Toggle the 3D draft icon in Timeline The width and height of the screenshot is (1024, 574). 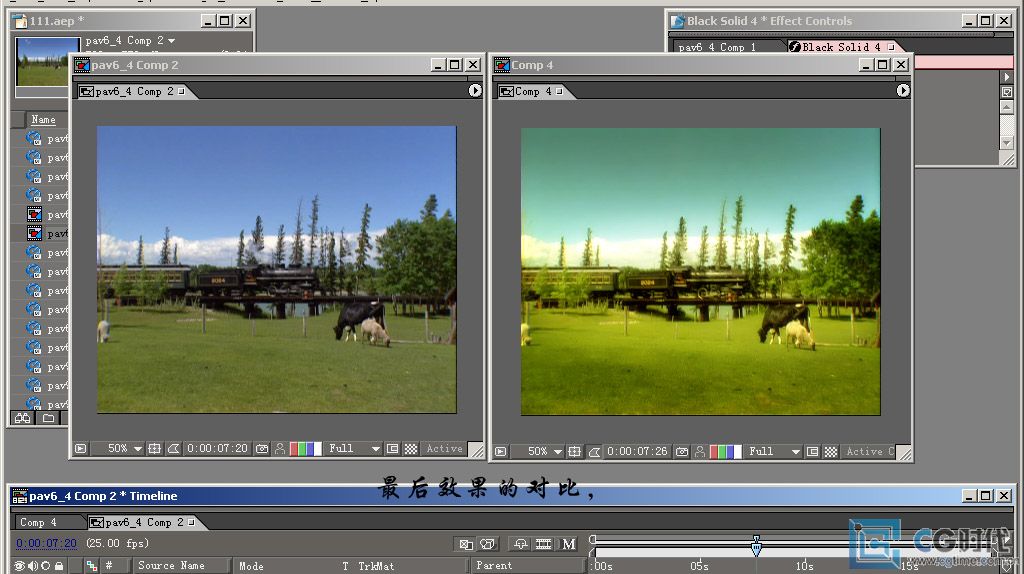[488, 544]
